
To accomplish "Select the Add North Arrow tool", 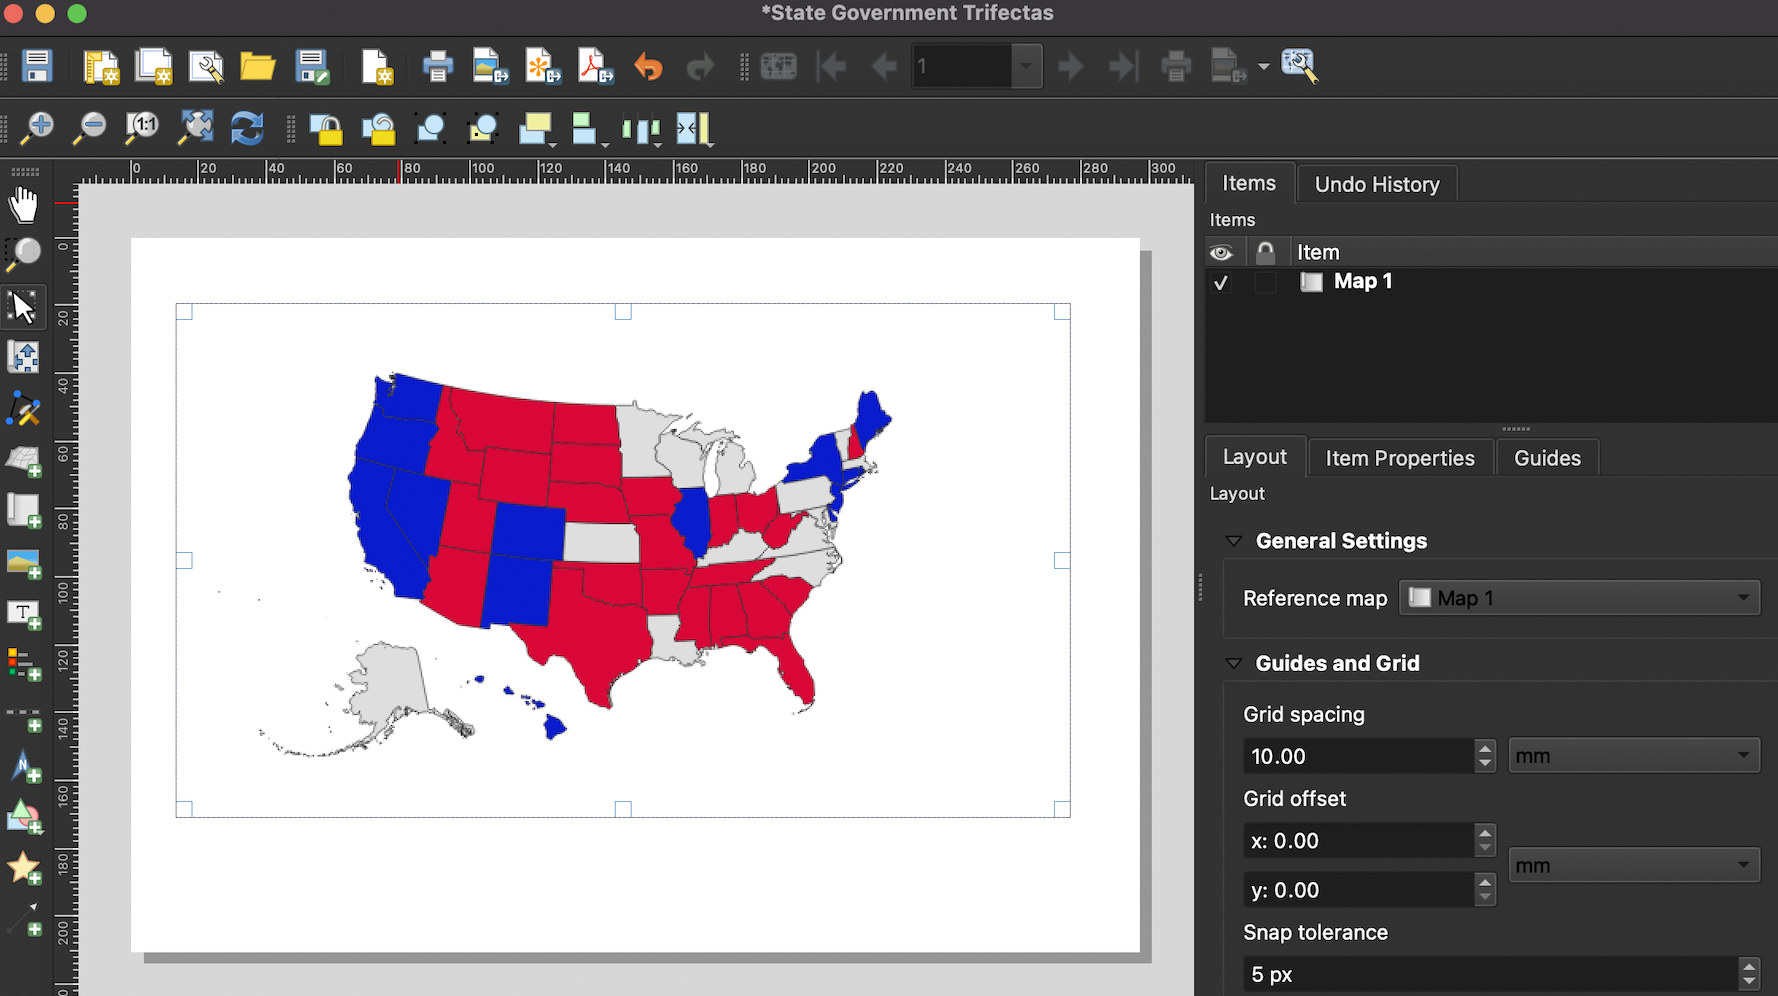I will click(24, 765).
